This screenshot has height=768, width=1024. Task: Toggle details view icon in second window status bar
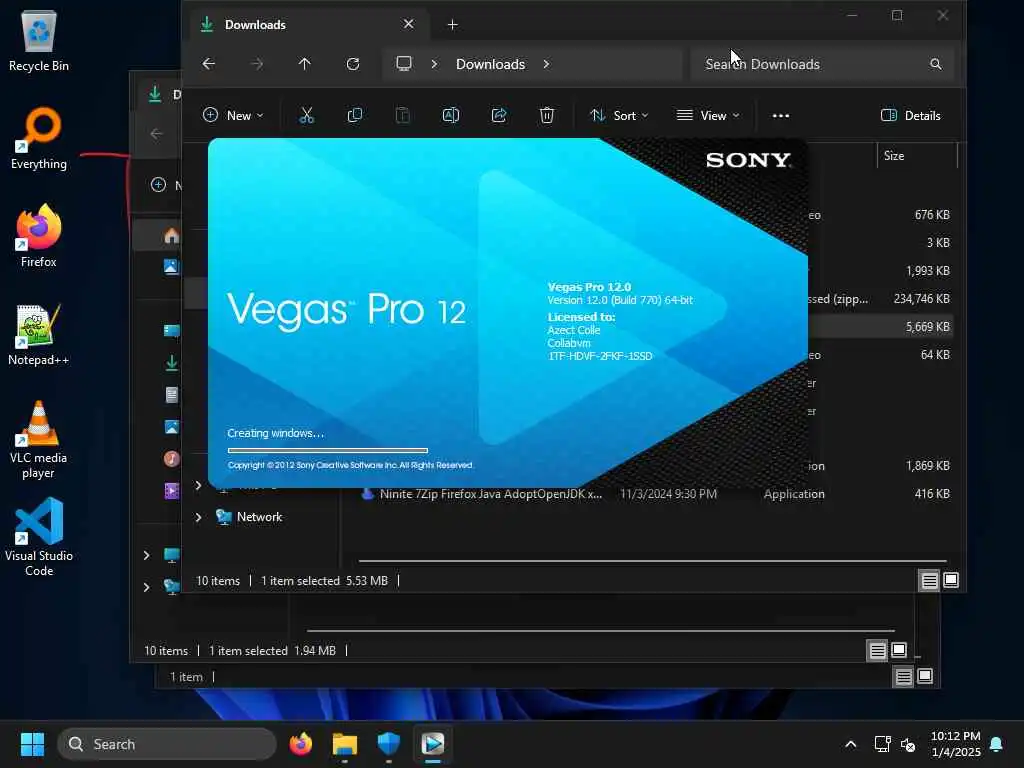coord(877,650)
